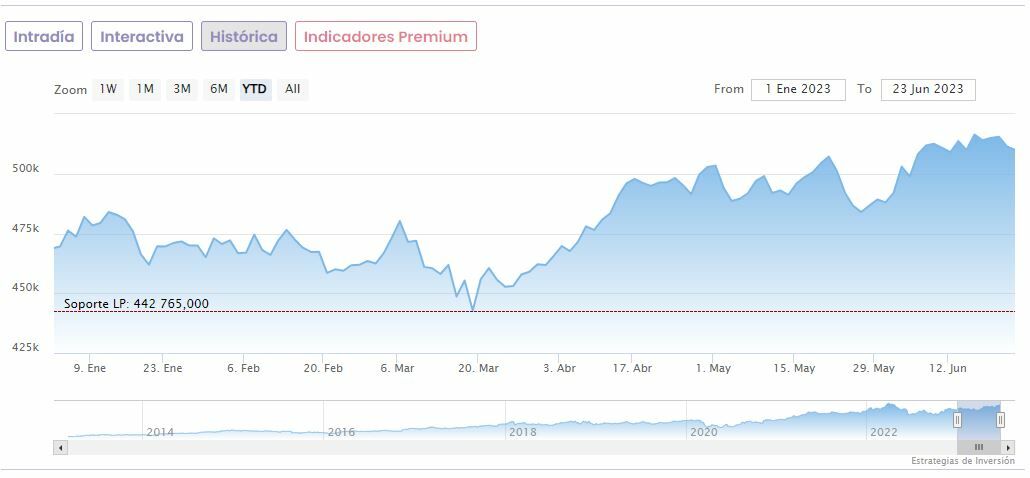Click Estrategias de Inversión credit link
The width and height of the screenshot is (1030, 478).
point(962,461)
